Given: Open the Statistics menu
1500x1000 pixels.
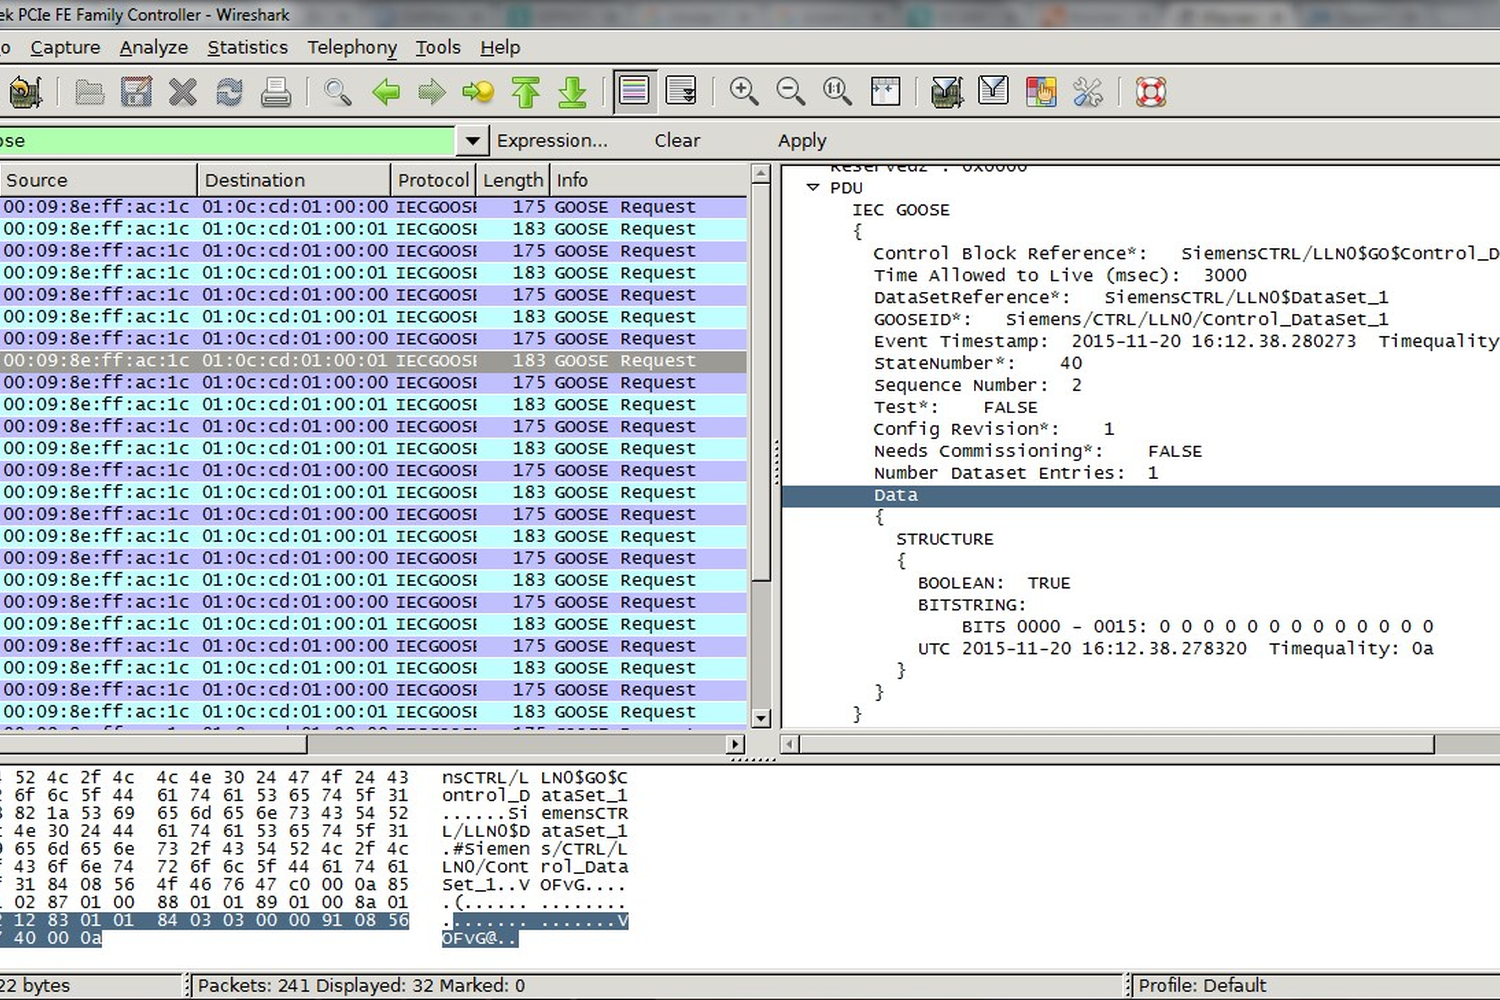Looking at the screenshot, I should (x=247, y=47).
